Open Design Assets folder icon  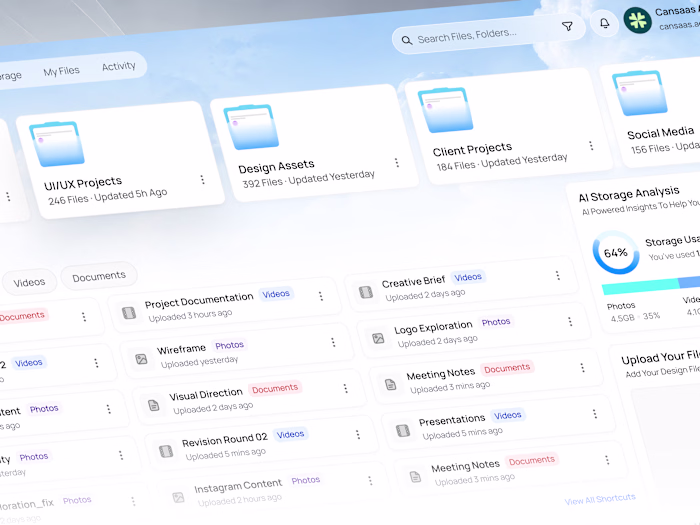[251, 127]
